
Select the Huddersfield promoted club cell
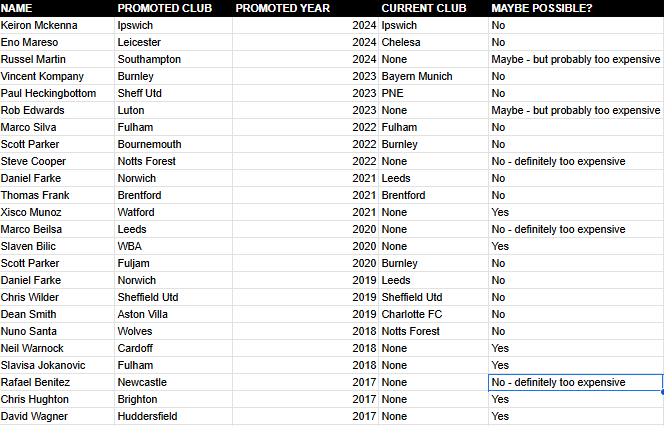174,416
